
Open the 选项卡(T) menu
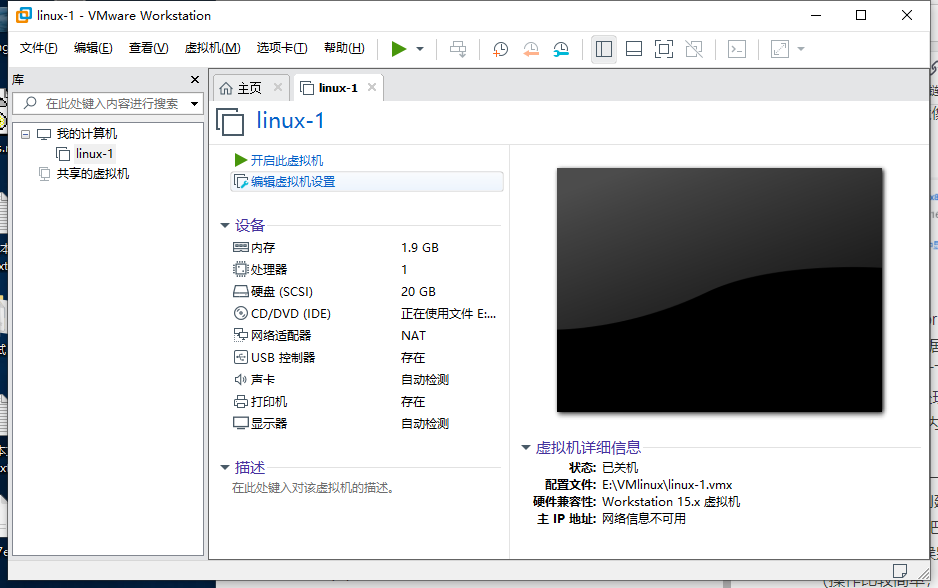282,48
